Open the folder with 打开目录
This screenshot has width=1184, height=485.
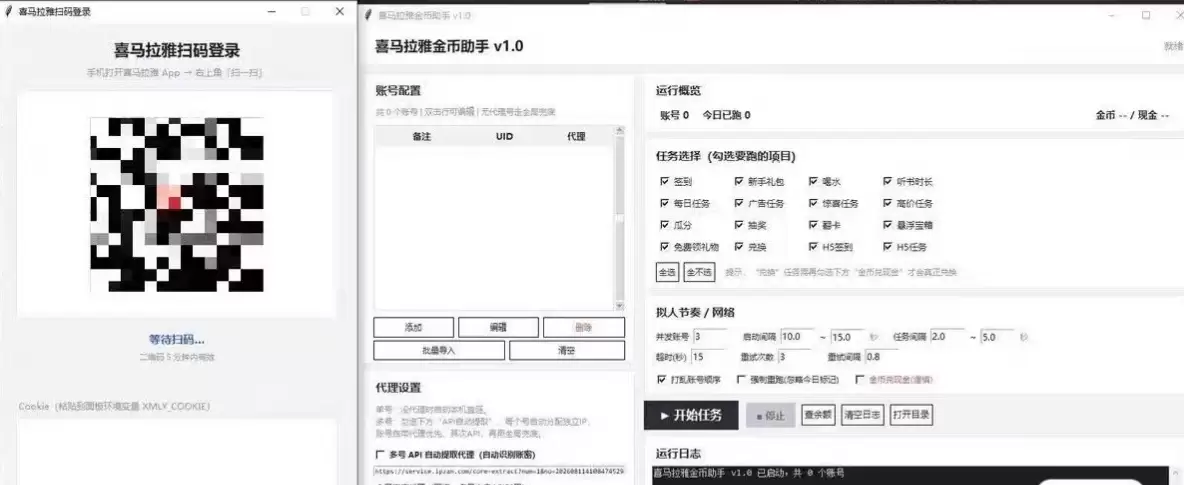(911, 415)
